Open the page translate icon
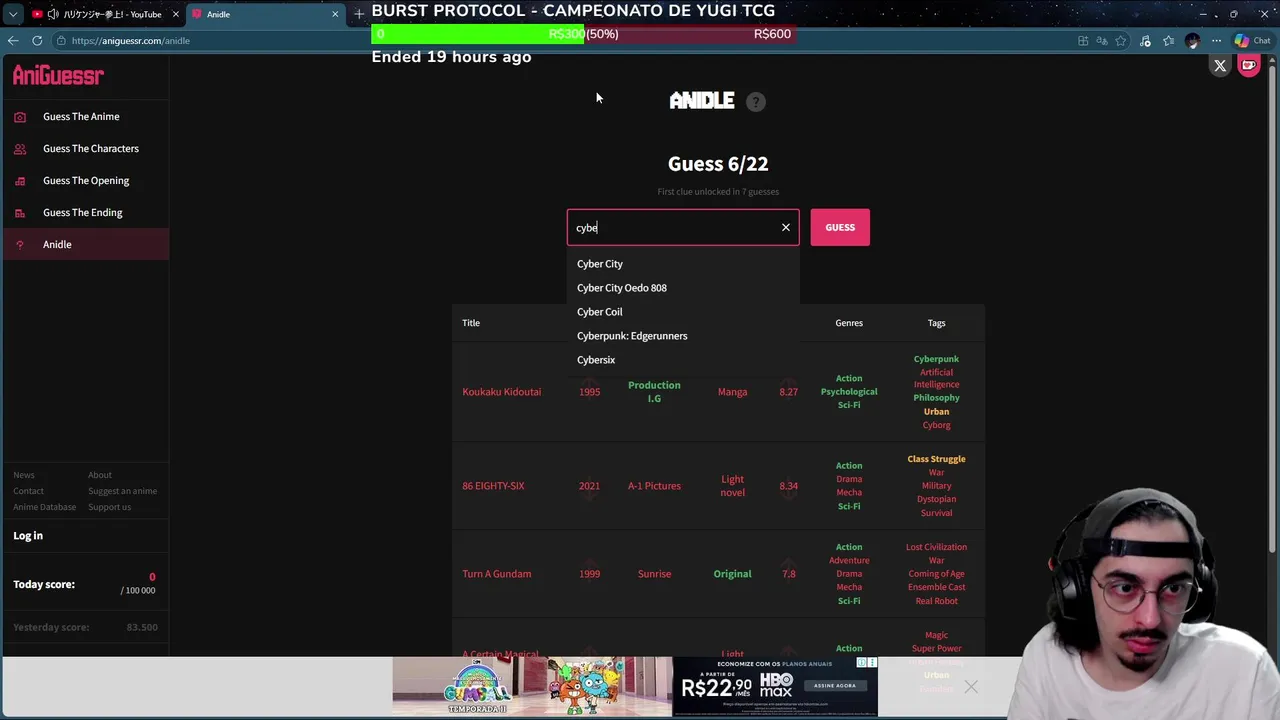Viewport: 1280px width, 720px height. (x=1102, y=41)
